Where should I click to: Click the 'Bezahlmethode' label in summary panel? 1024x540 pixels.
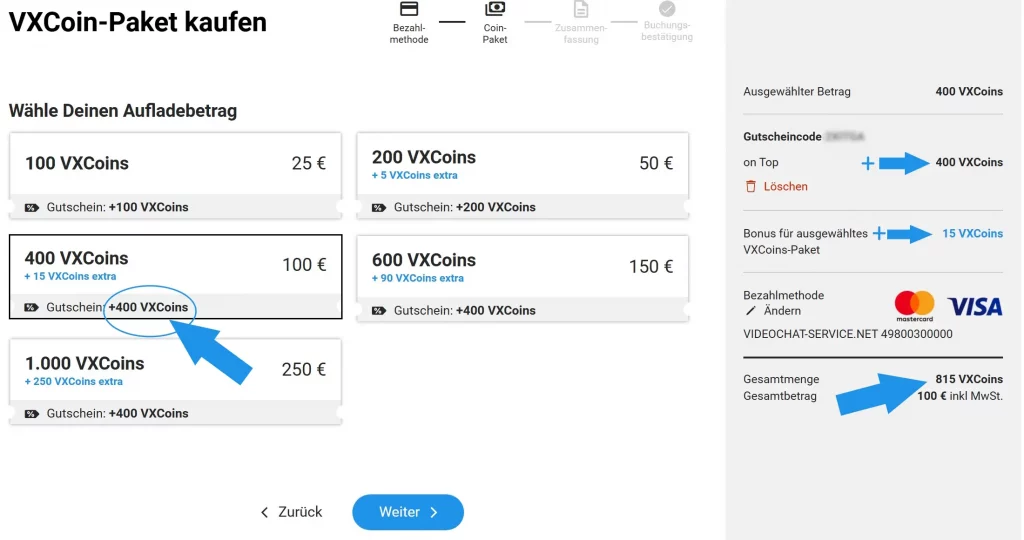(x=784, y=295)
